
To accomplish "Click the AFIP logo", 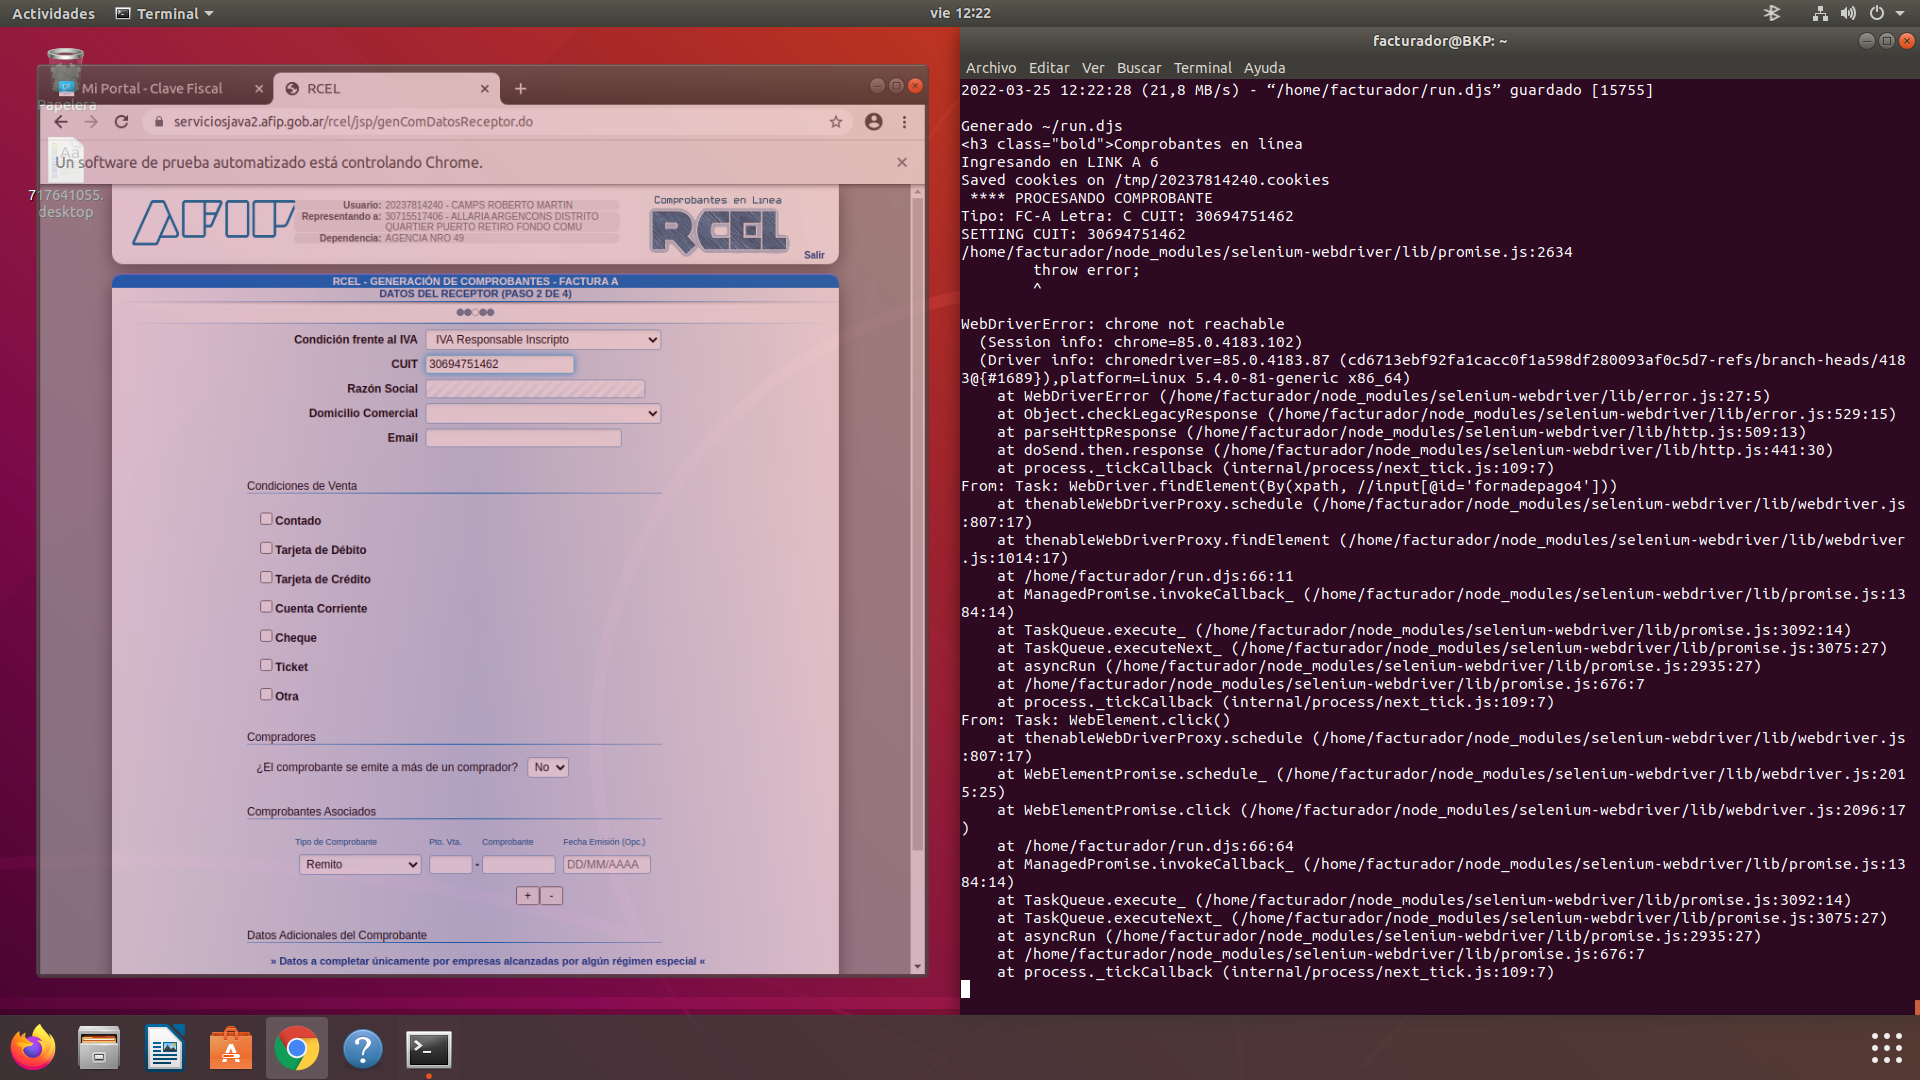I will [213, 222].
